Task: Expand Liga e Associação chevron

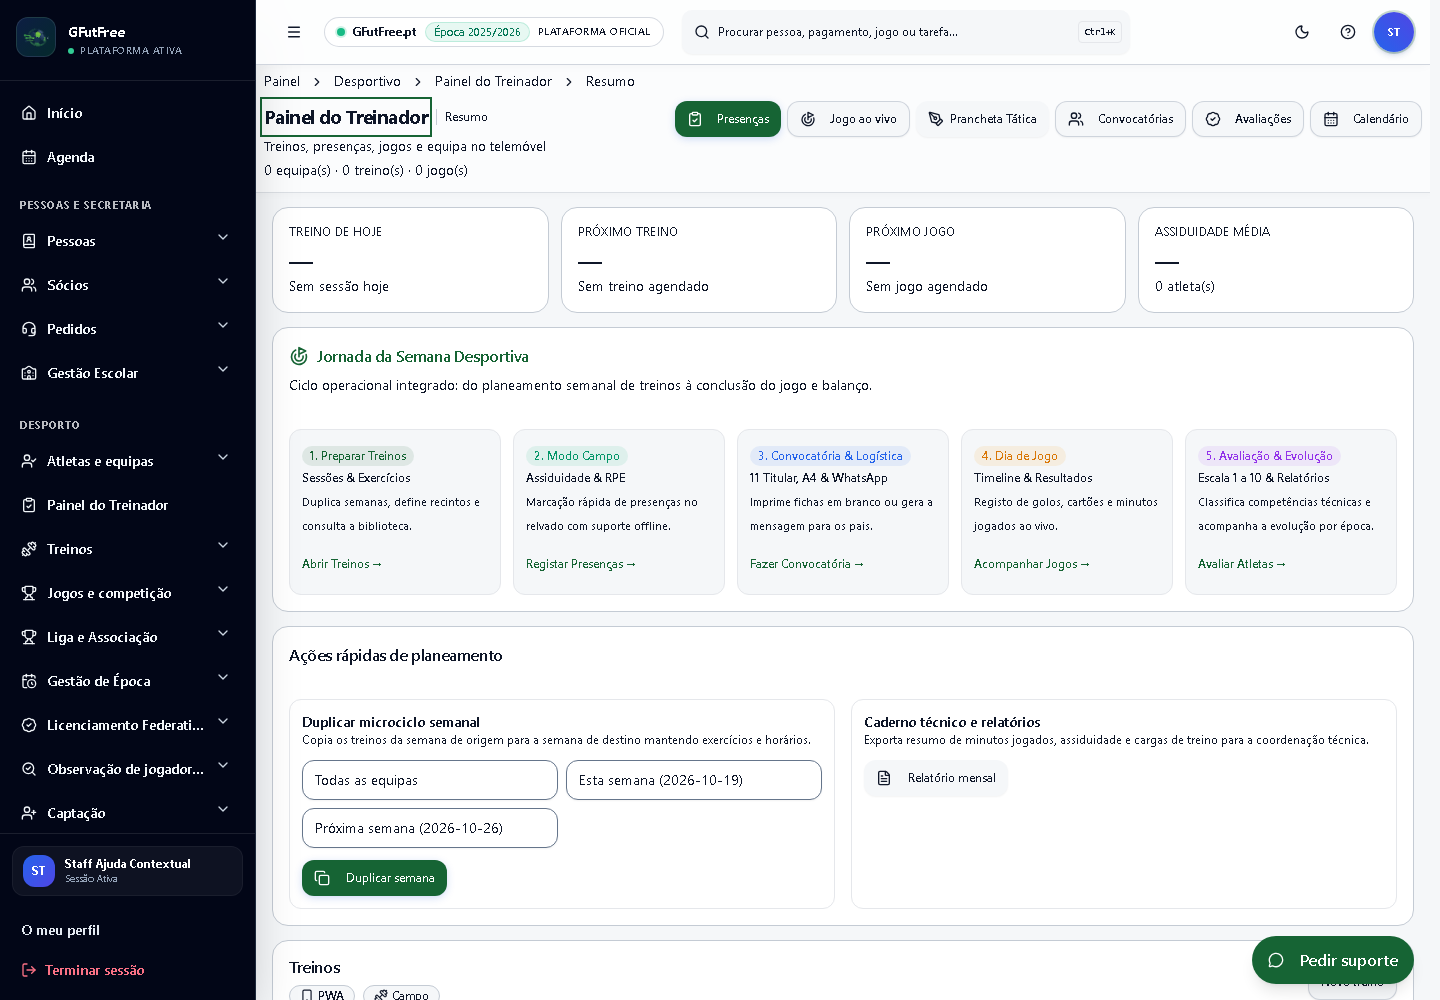Action: pyautogui.click(x=223, y=634)
